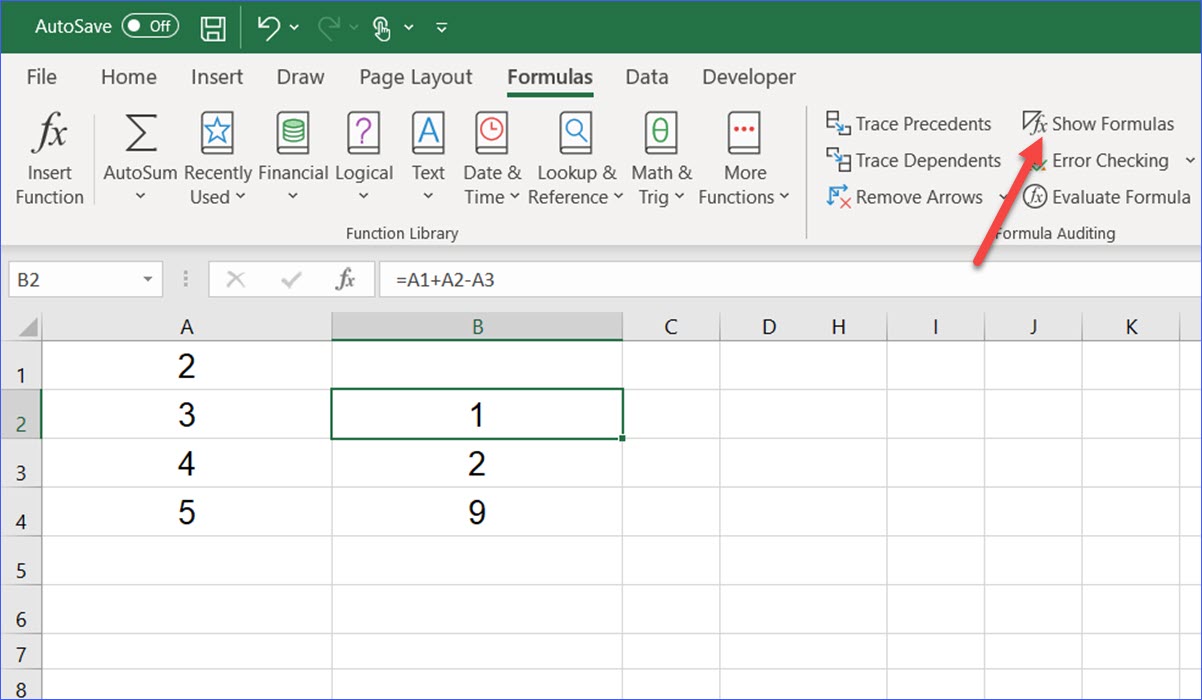Open the Developer tab
The image size is (1202, 700).
coord(748,77)
